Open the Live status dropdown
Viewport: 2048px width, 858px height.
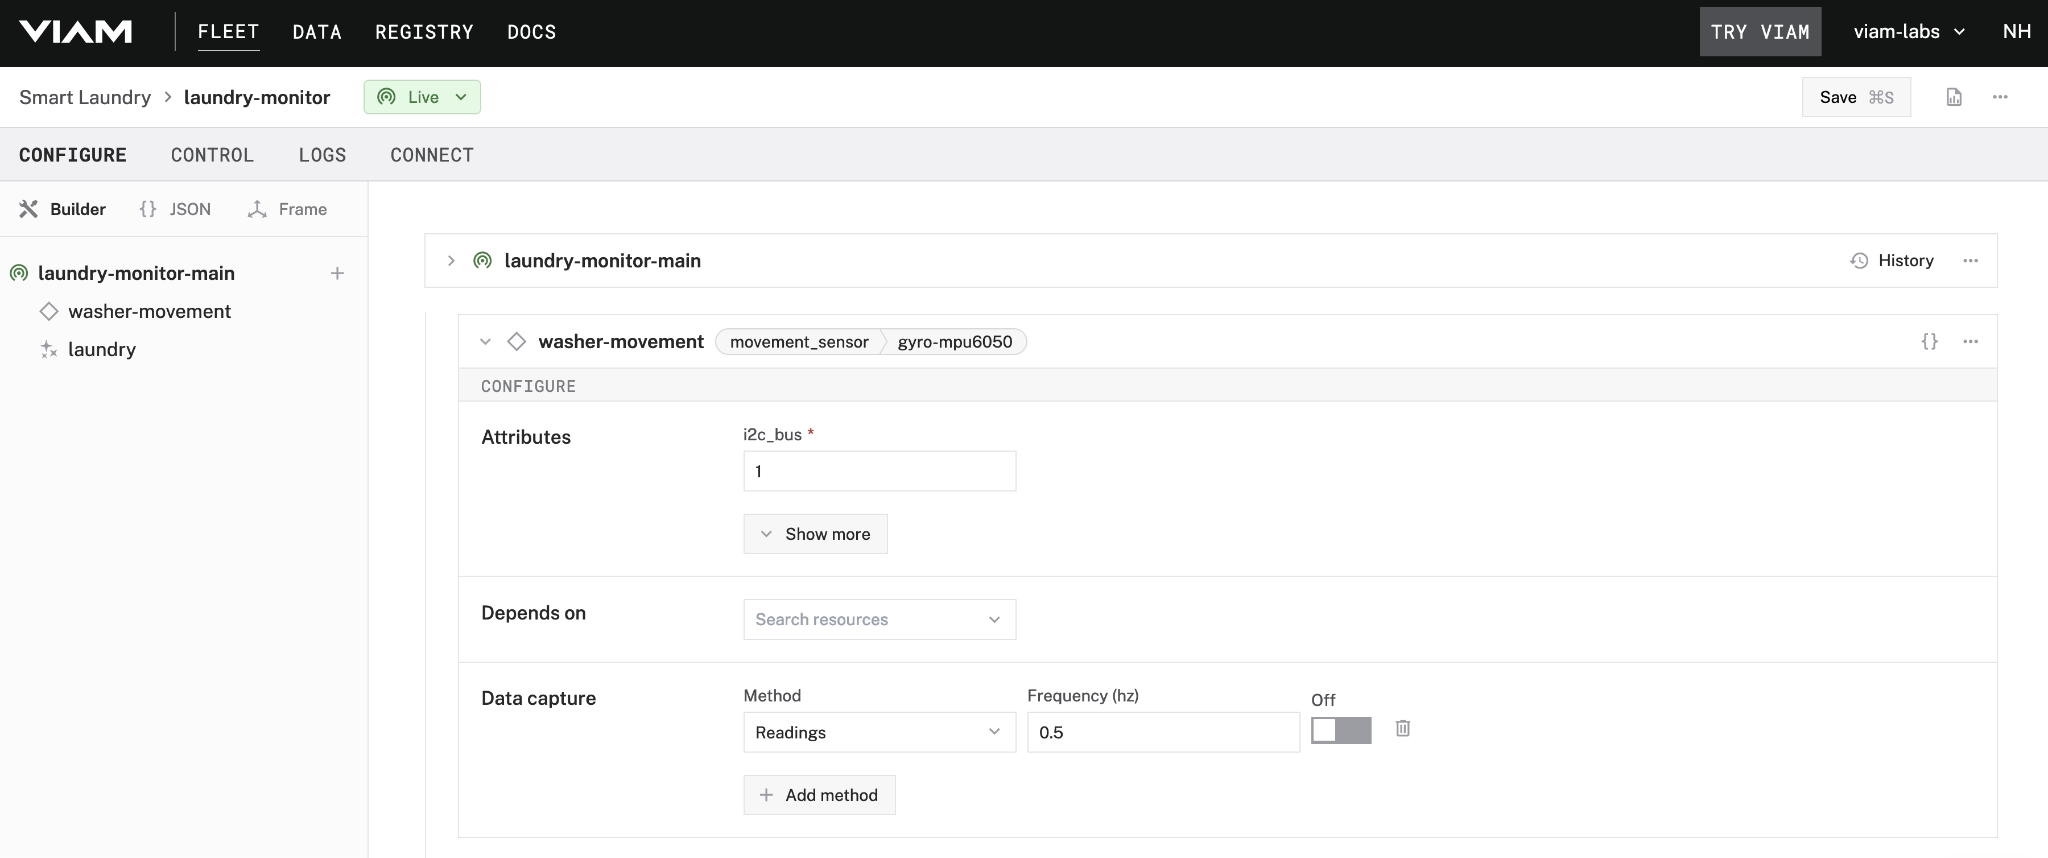tap(422, 97)
